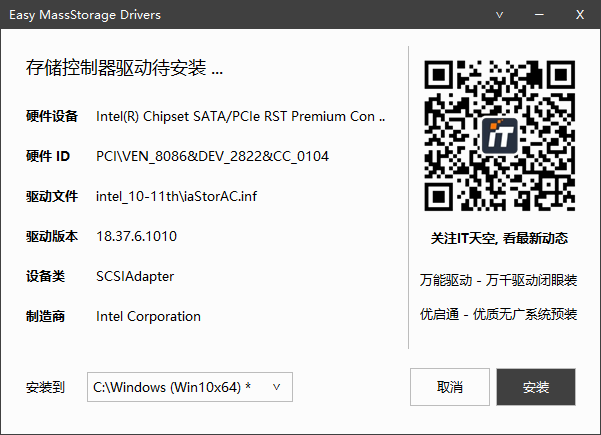This screenshot has width=601, height=435.
Task: Click the Easy MassStorage Drivers window title
Action: pos(84,15)
